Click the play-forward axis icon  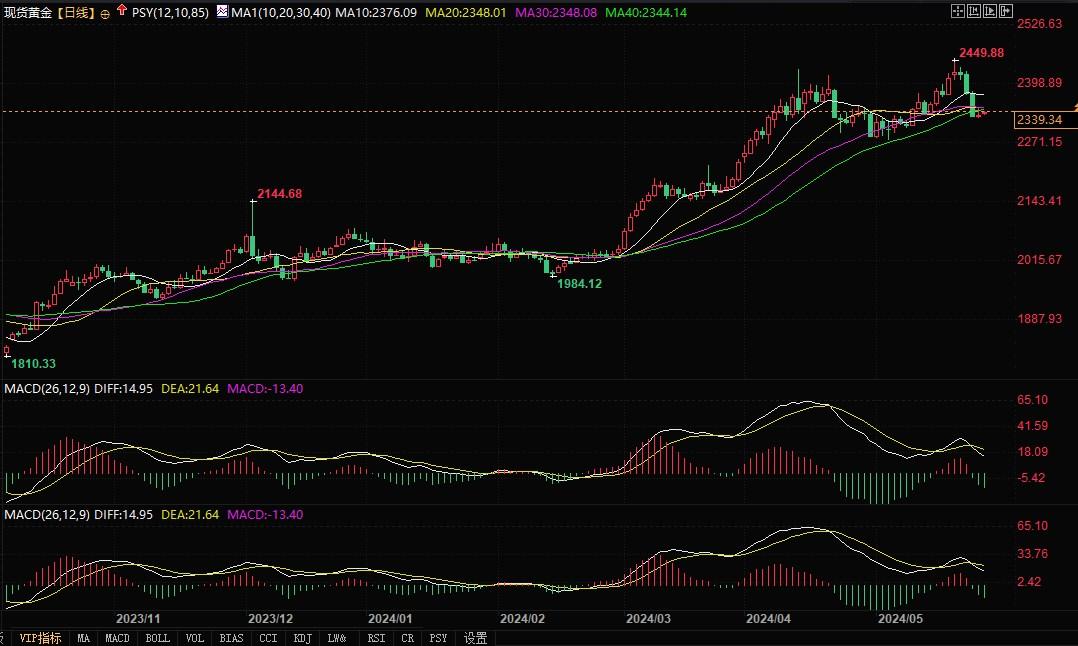pos(991,10)
